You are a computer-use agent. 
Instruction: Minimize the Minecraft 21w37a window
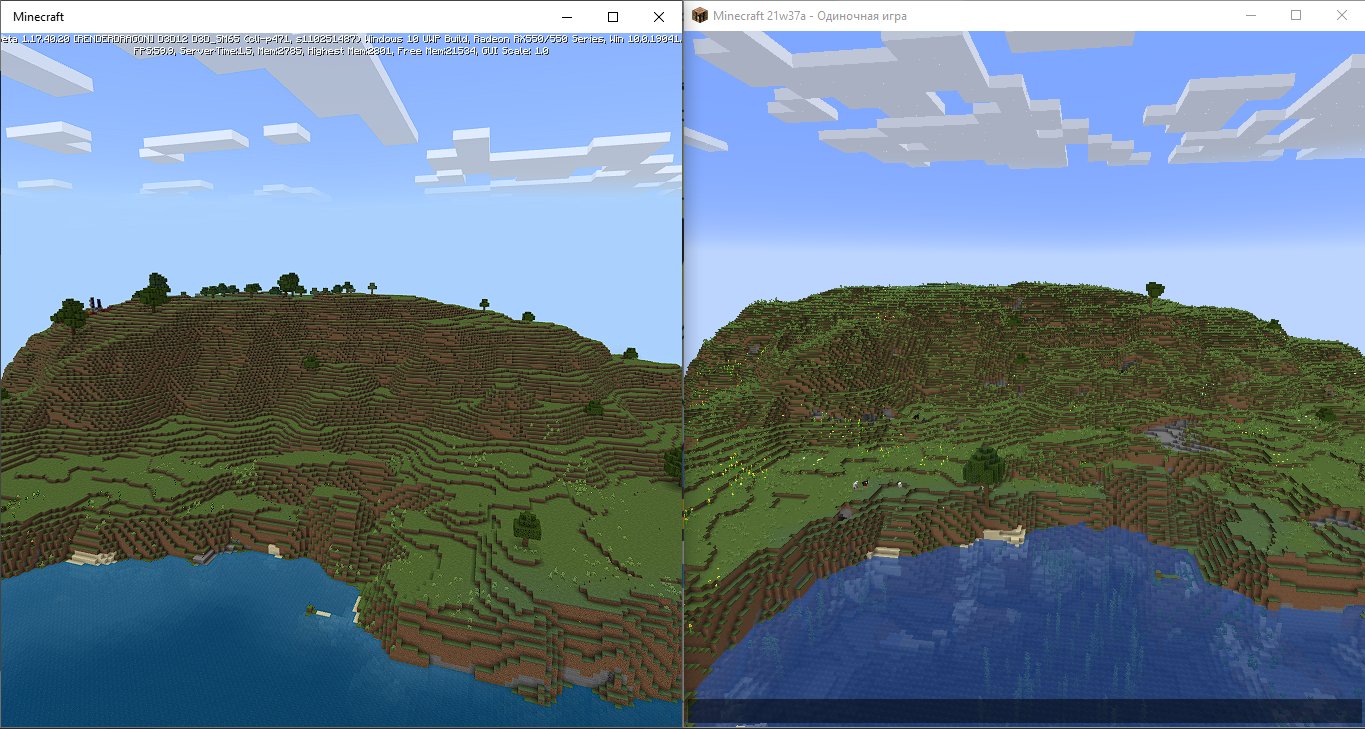click(1250, 16)
